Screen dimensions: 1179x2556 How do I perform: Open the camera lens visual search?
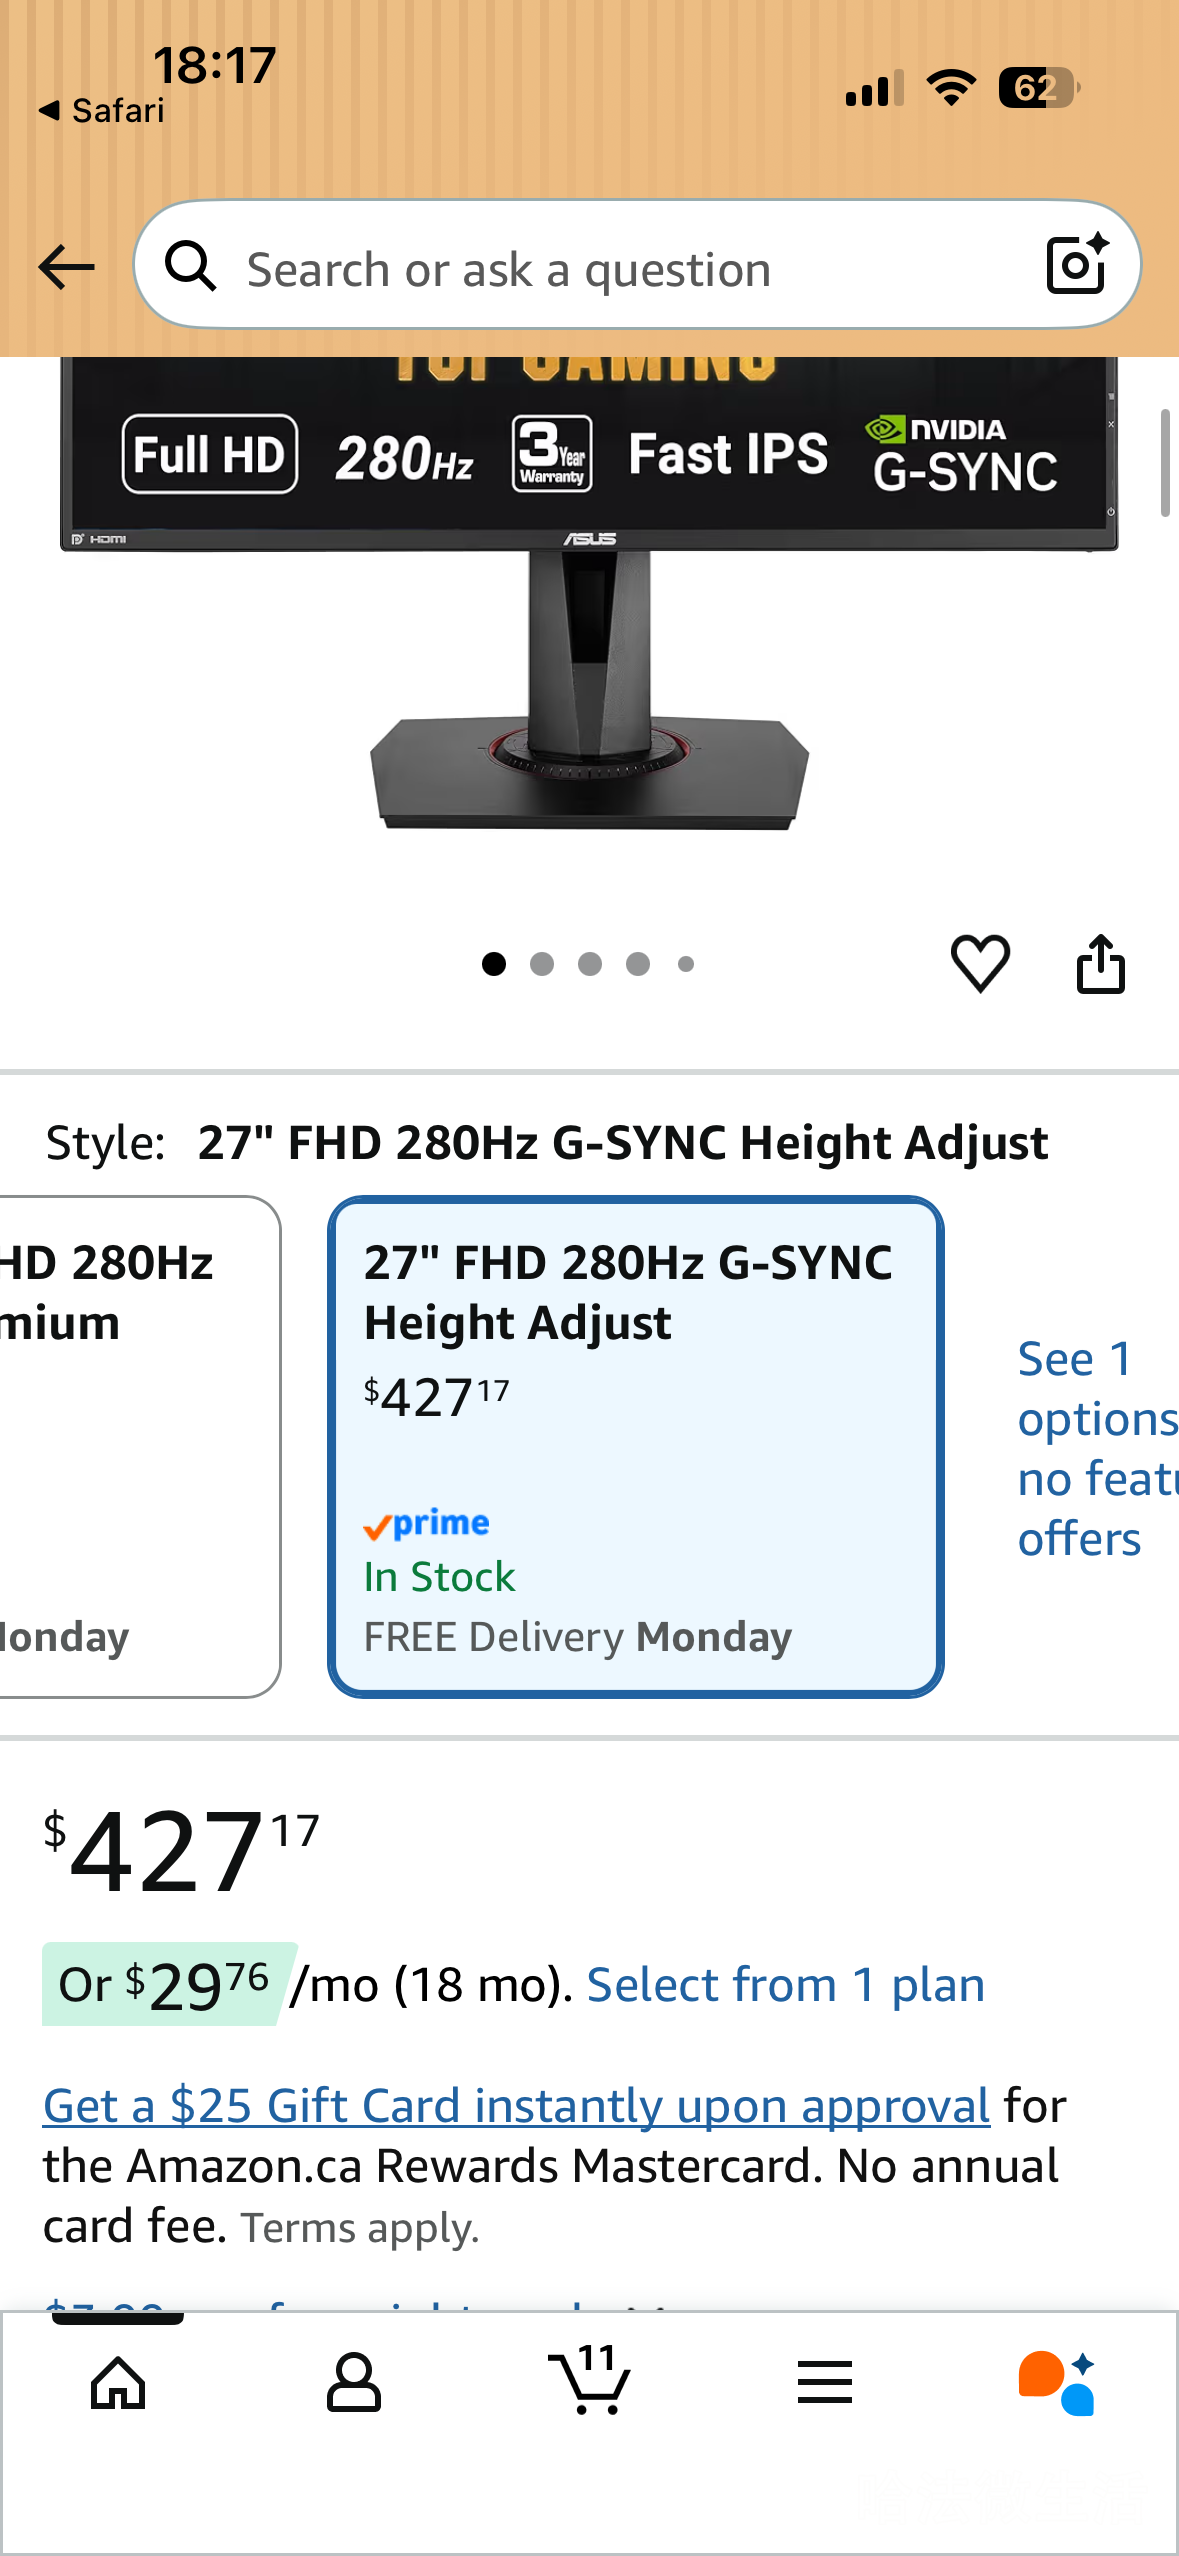[x=1076, y=265]
